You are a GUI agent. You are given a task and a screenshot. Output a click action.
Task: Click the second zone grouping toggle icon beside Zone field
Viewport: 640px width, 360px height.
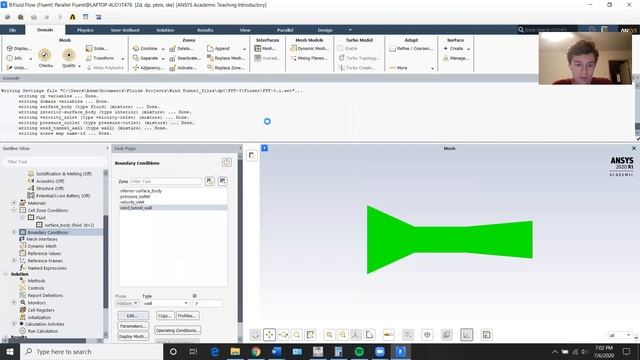[223, 181]
